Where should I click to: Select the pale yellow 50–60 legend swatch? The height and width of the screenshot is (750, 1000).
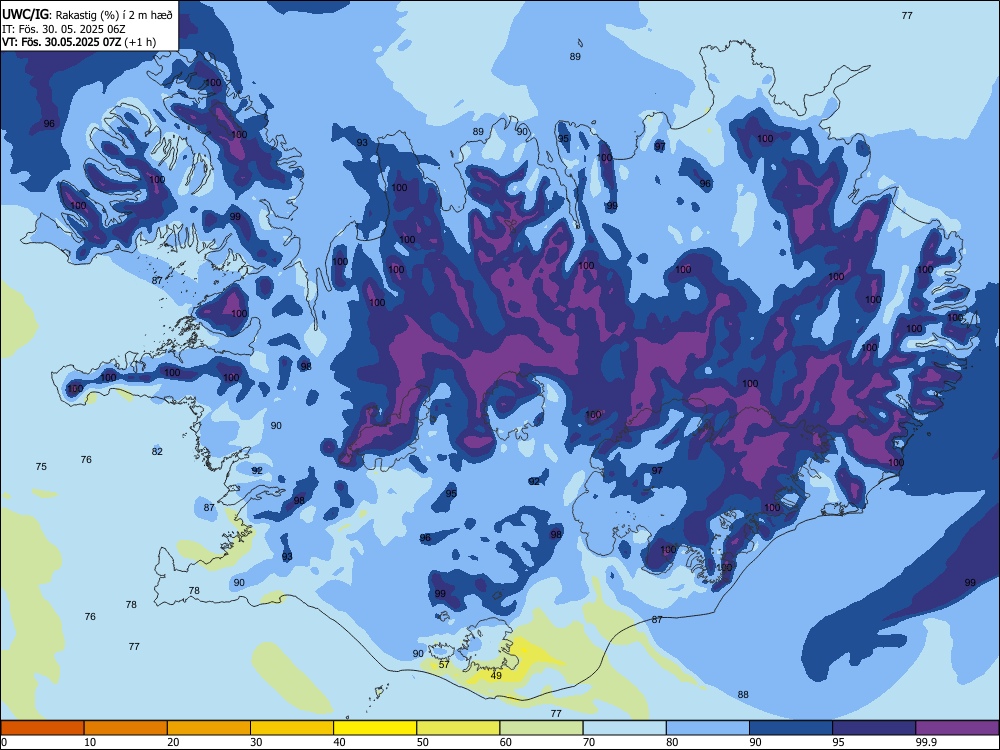pos(458,728)
